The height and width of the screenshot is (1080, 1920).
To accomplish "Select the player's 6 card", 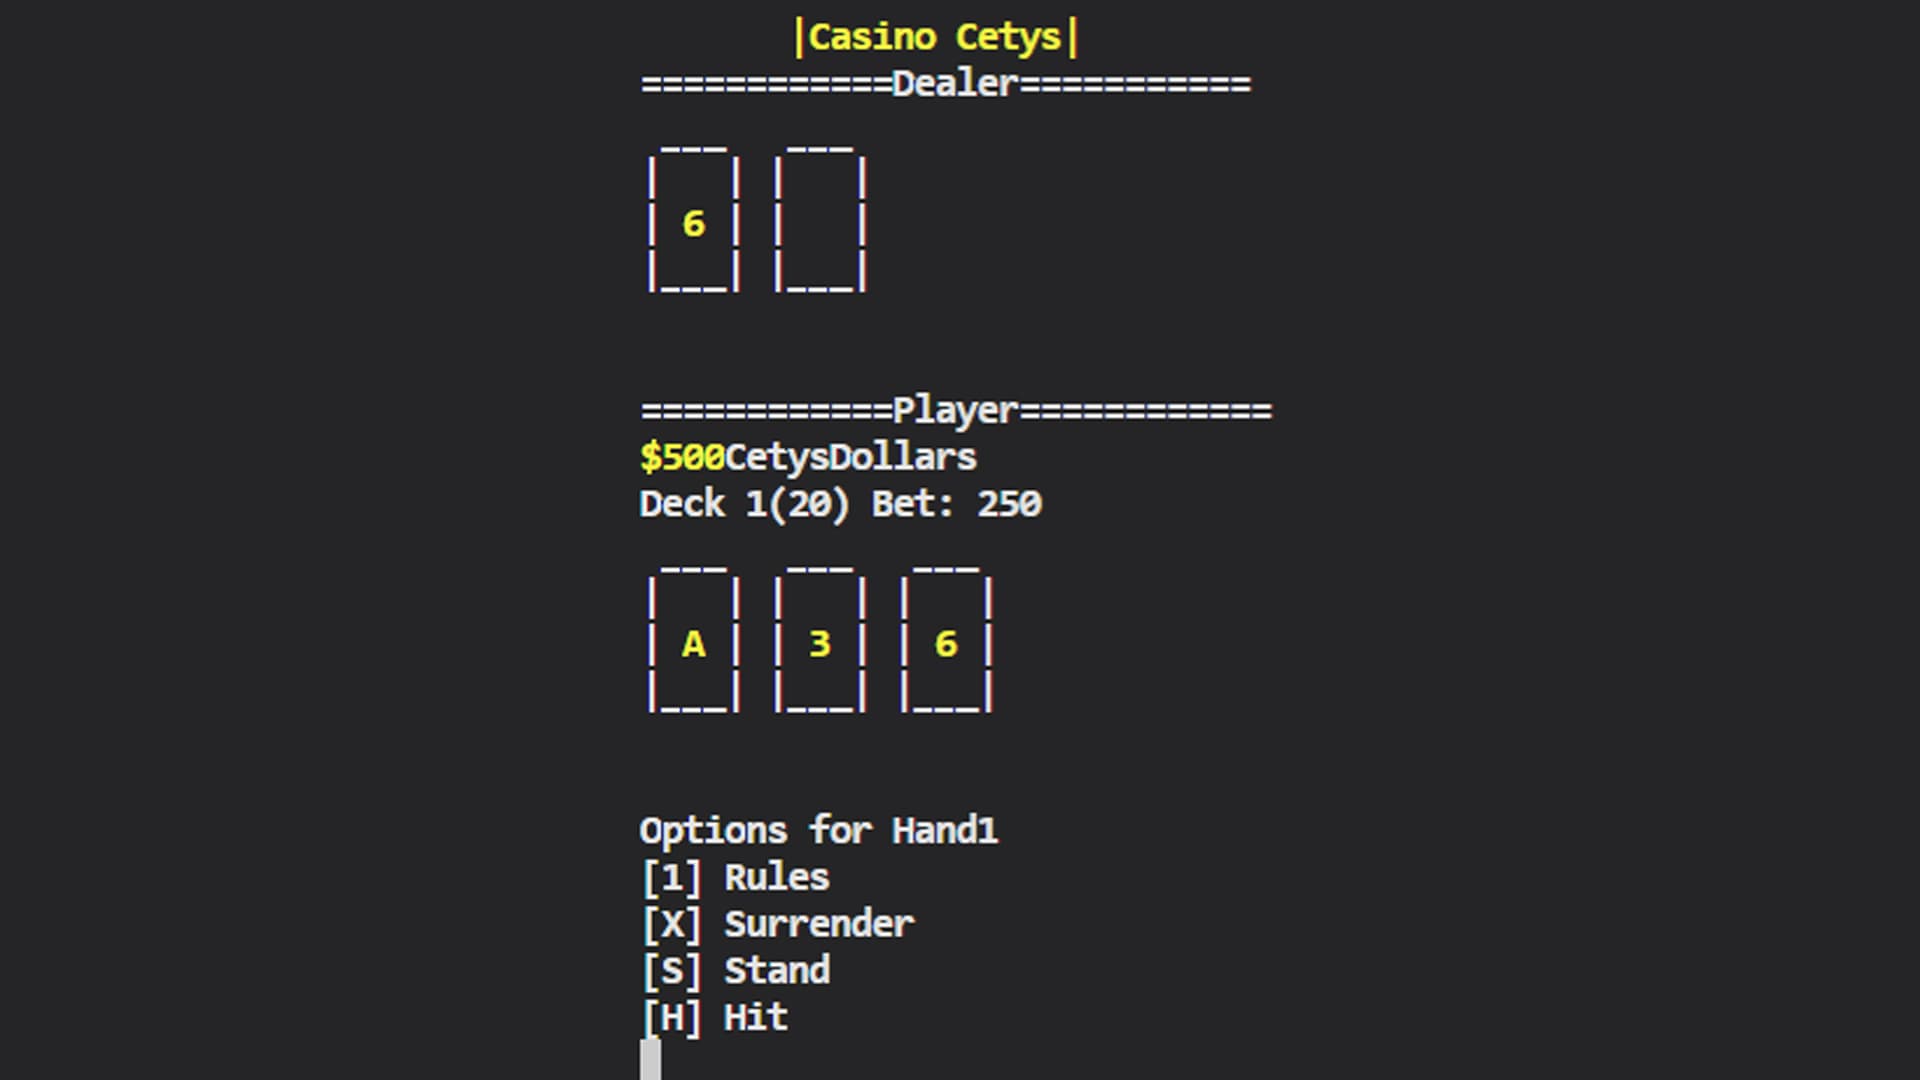I will 946,641.
